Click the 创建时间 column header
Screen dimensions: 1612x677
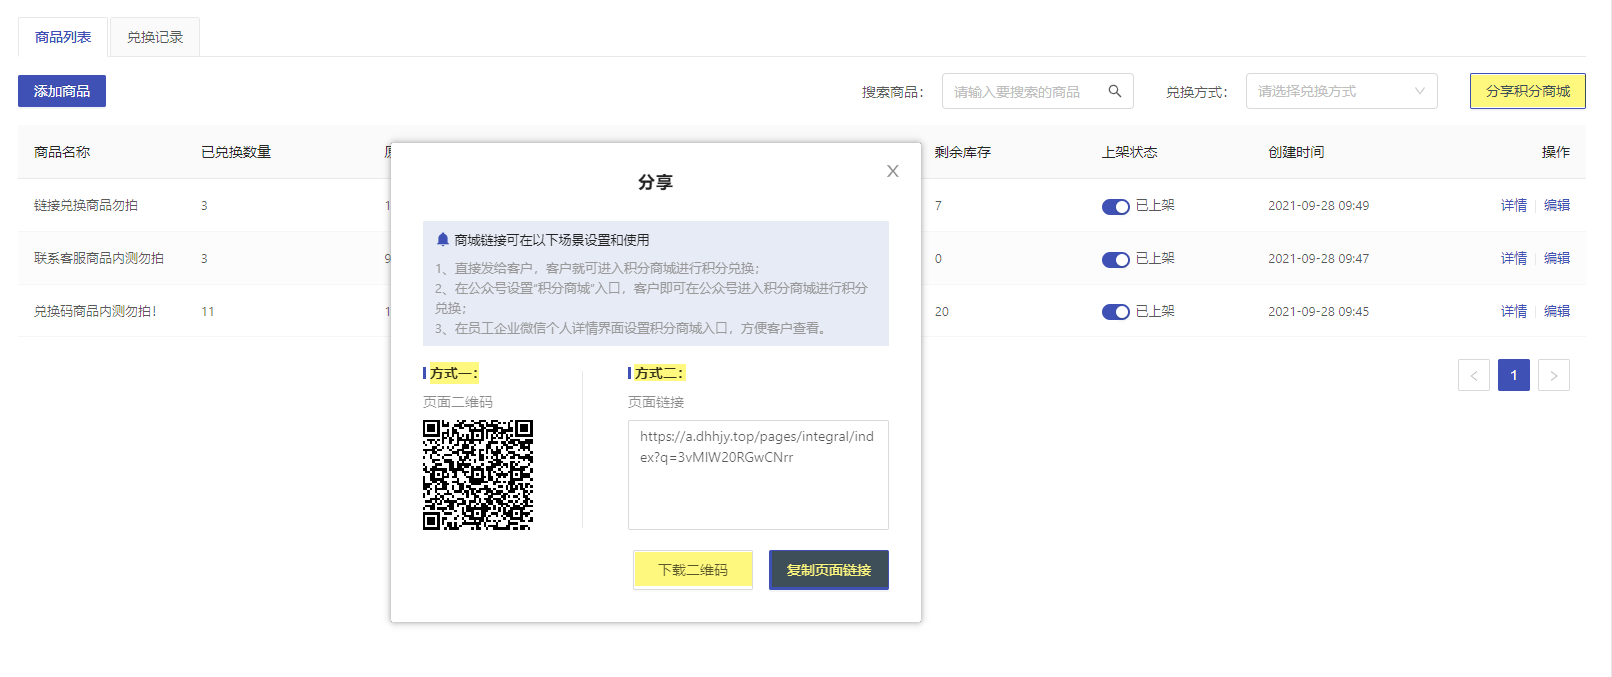point(1296,152)
